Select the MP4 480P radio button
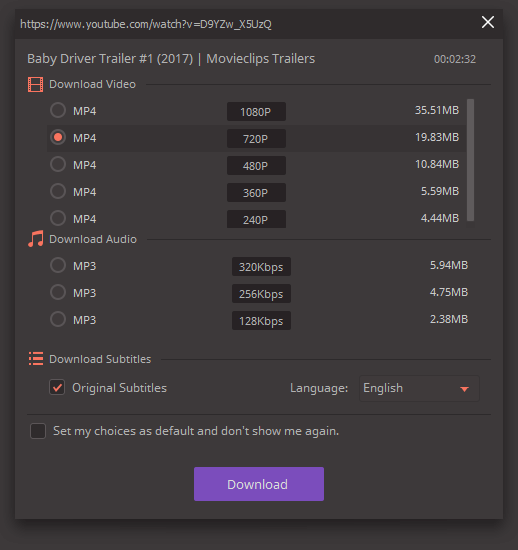The width and height of the screenshot is (518, 550). click(x=58, y=164)
